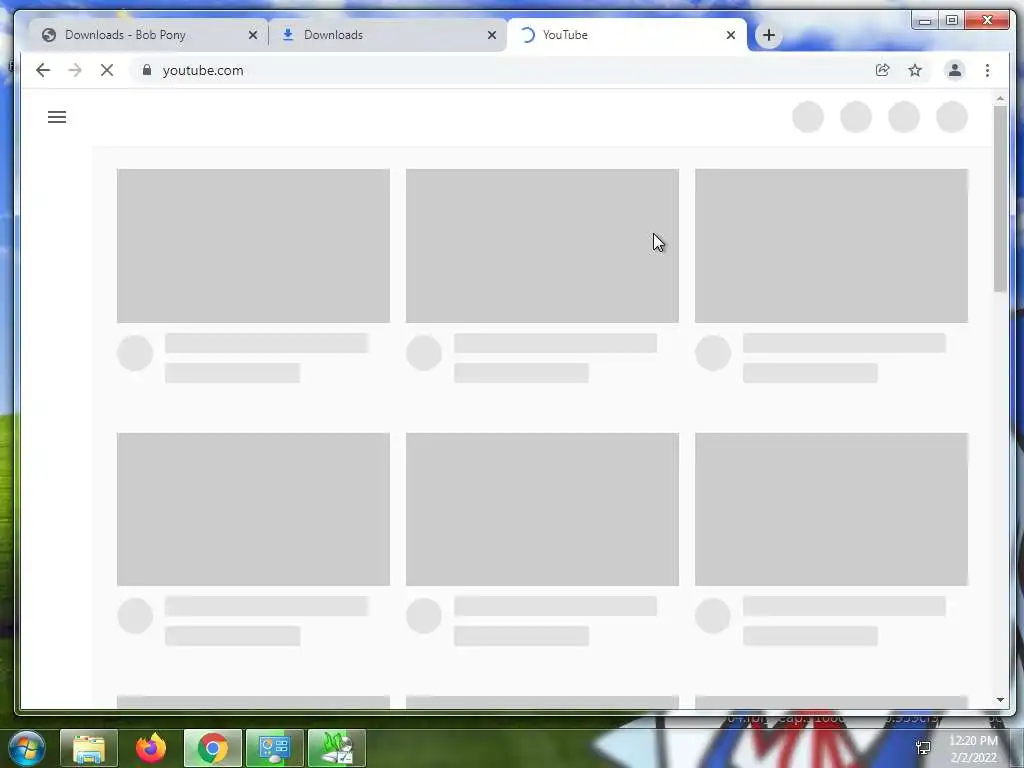This screenshot has width=1024, height=768.
Task: Click the scrollbar up arrow
Action: point(1000,99)
